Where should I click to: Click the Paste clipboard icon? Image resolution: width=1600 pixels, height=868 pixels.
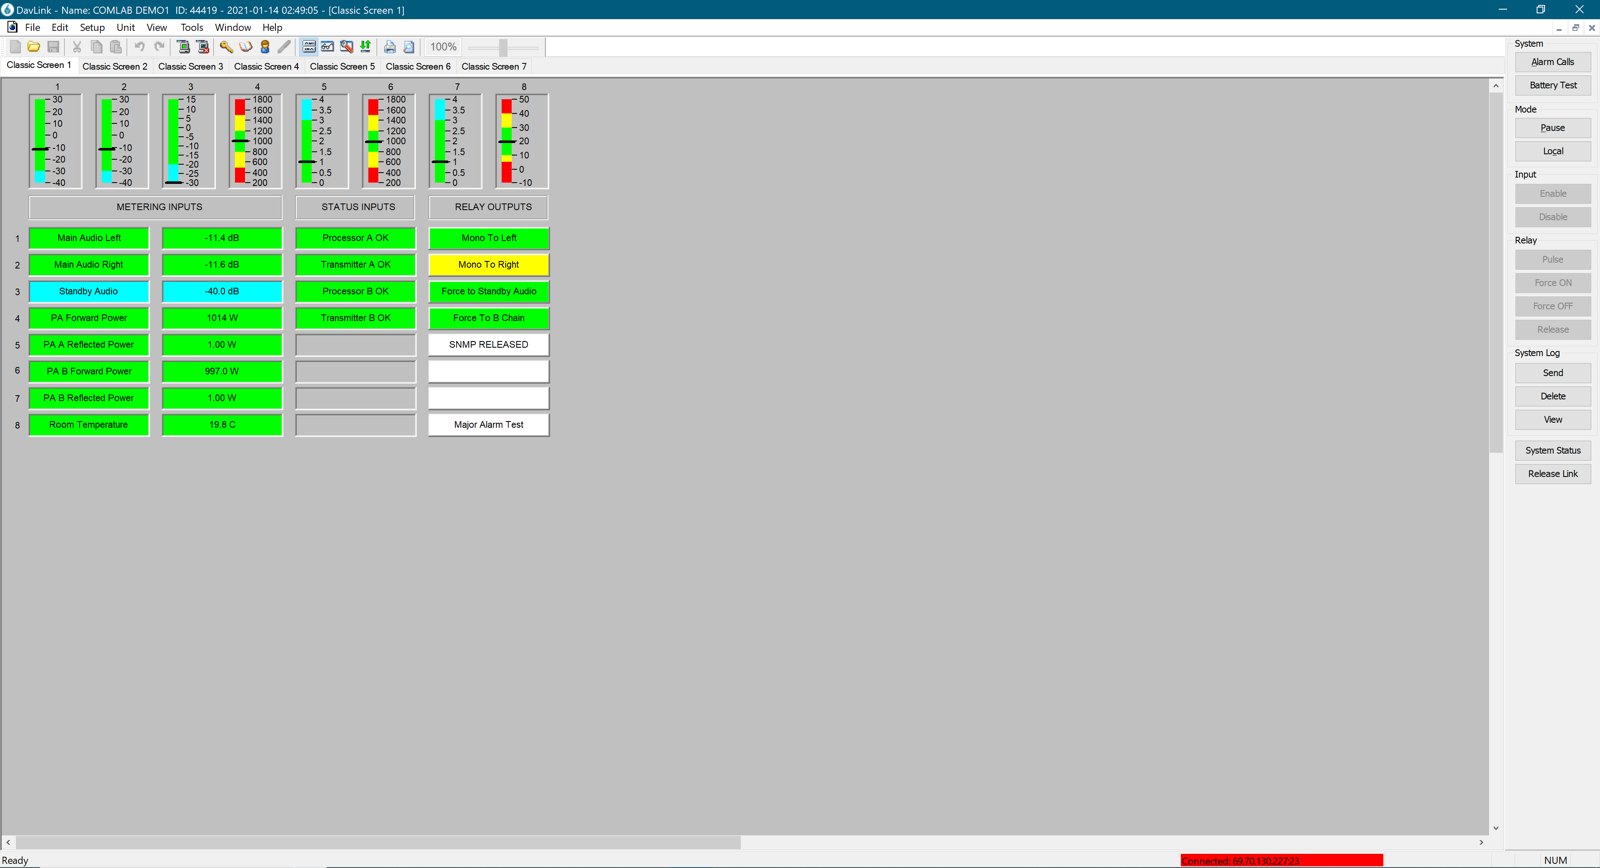point(115,47)
